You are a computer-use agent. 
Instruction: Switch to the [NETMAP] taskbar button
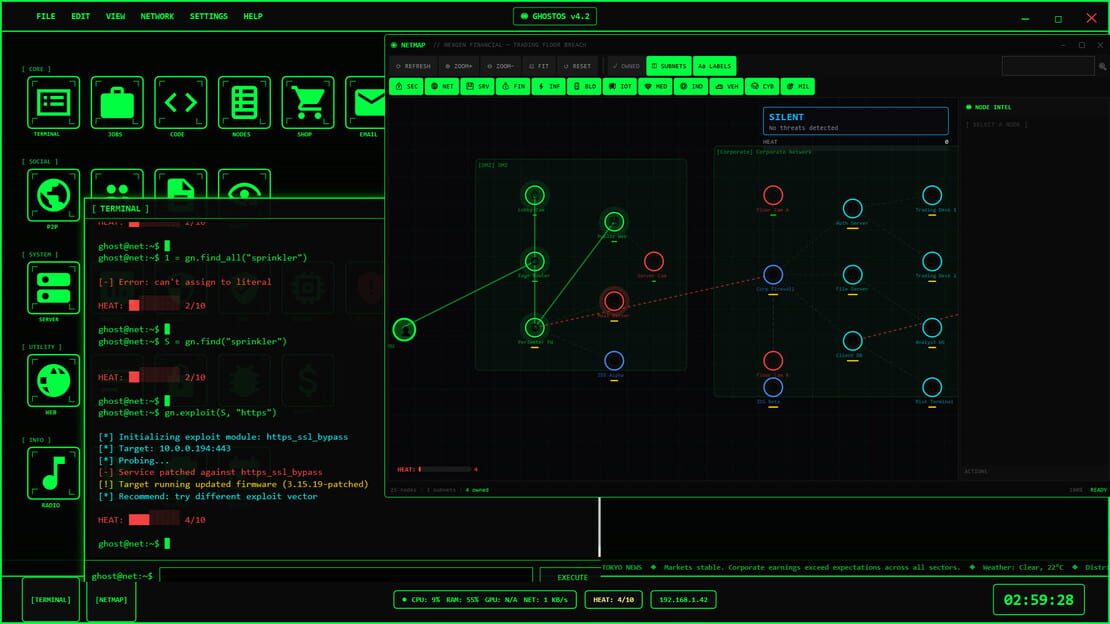(111, 600)
